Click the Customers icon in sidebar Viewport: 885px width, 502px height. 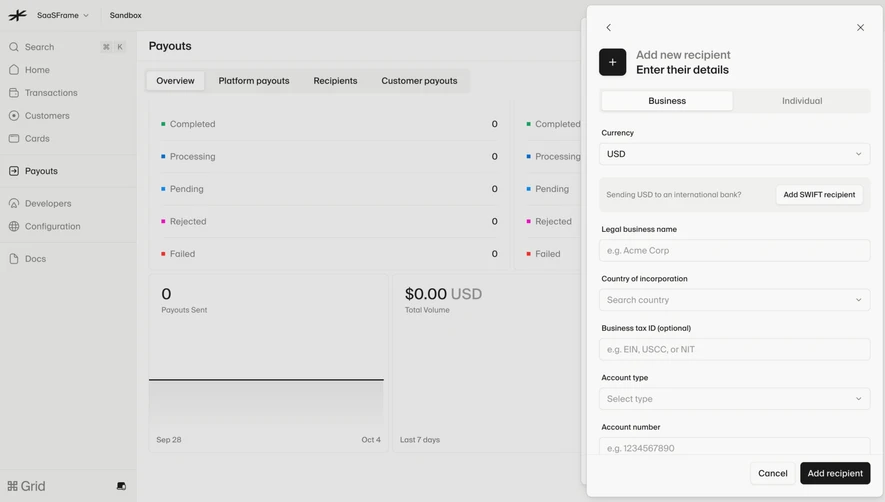click(14, 115)
